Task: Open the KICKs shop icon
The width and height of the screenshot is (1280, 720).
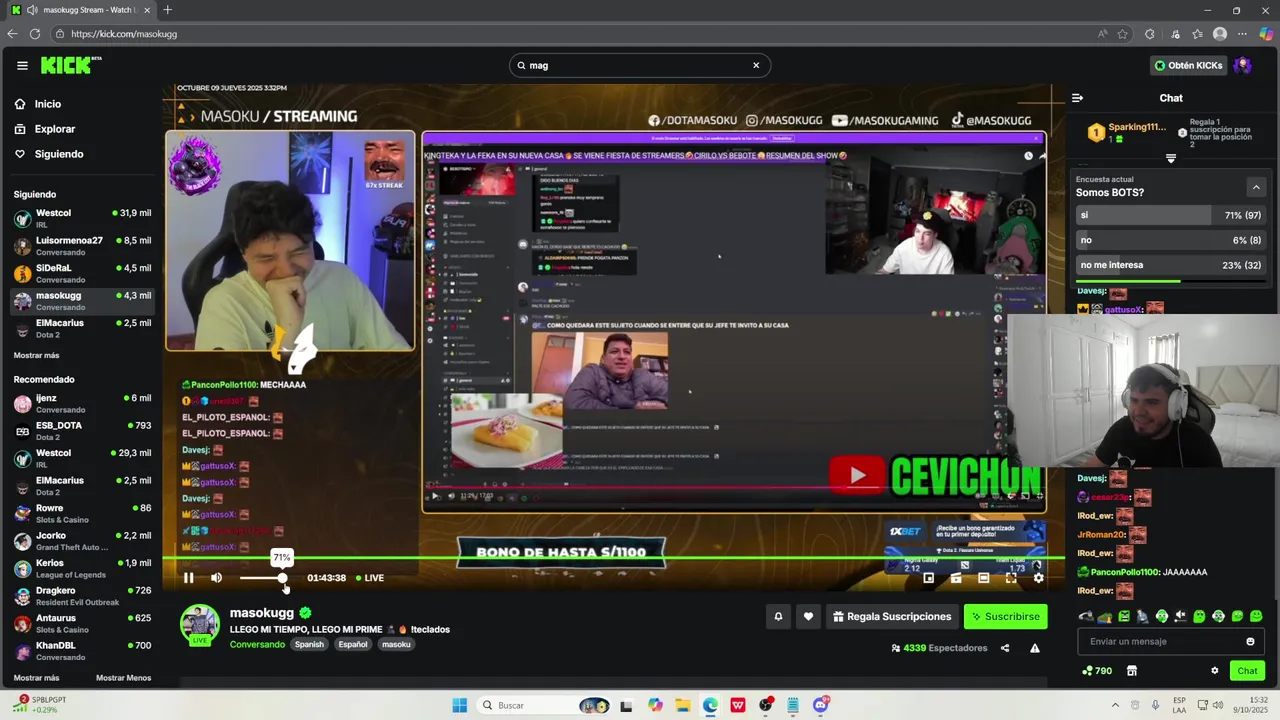Action: tap(1132, 671)
